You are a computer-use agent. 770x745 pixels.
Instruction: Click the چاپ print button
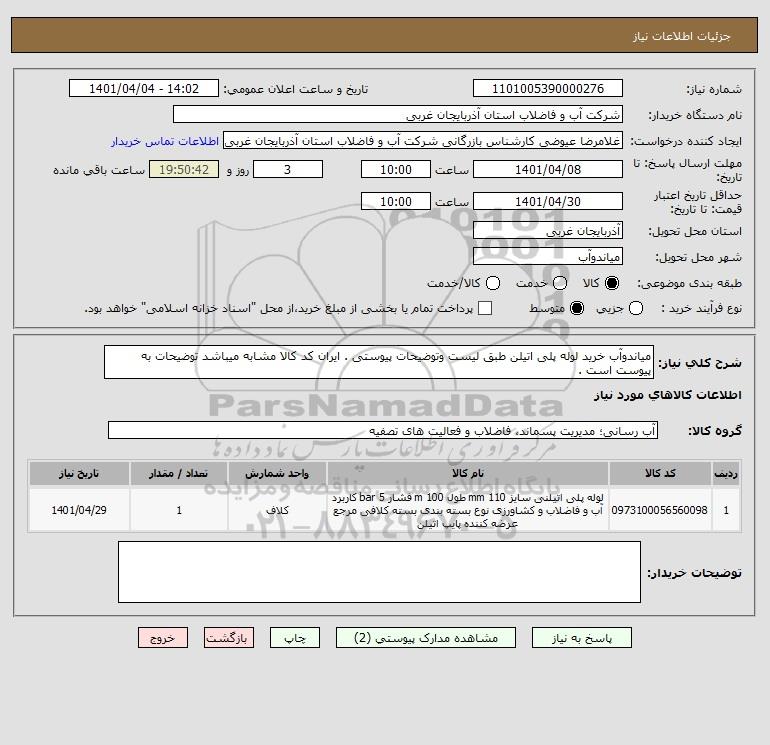(295, 637)
